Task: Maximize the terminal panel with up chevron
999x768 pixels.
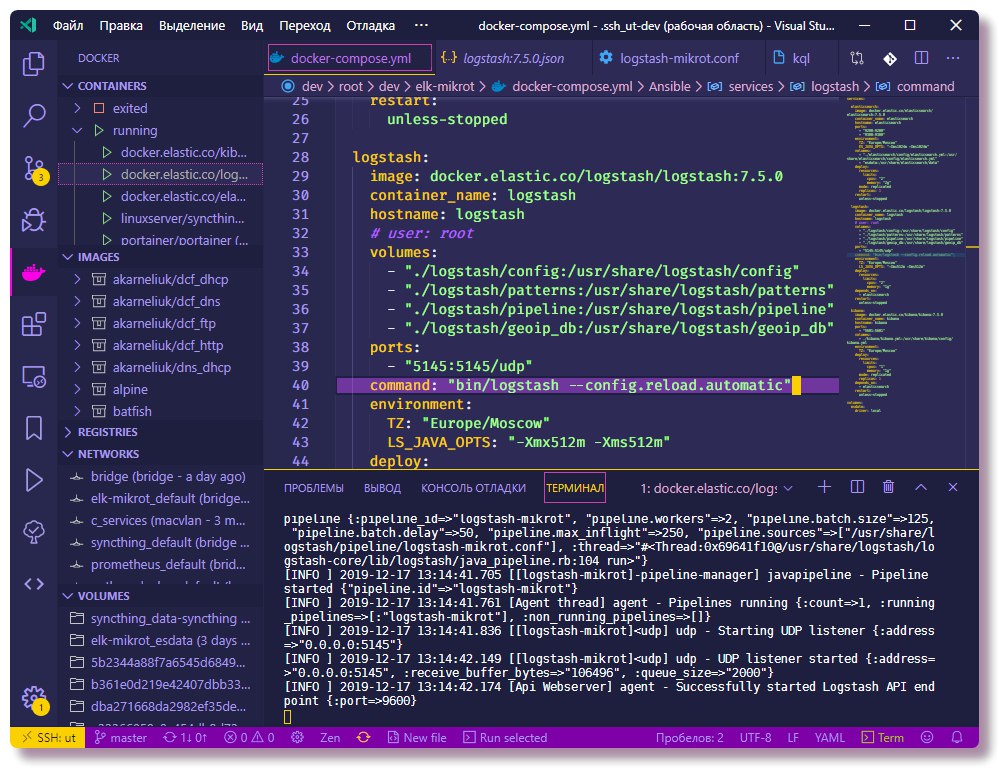Action: click(x=921, y=488)
